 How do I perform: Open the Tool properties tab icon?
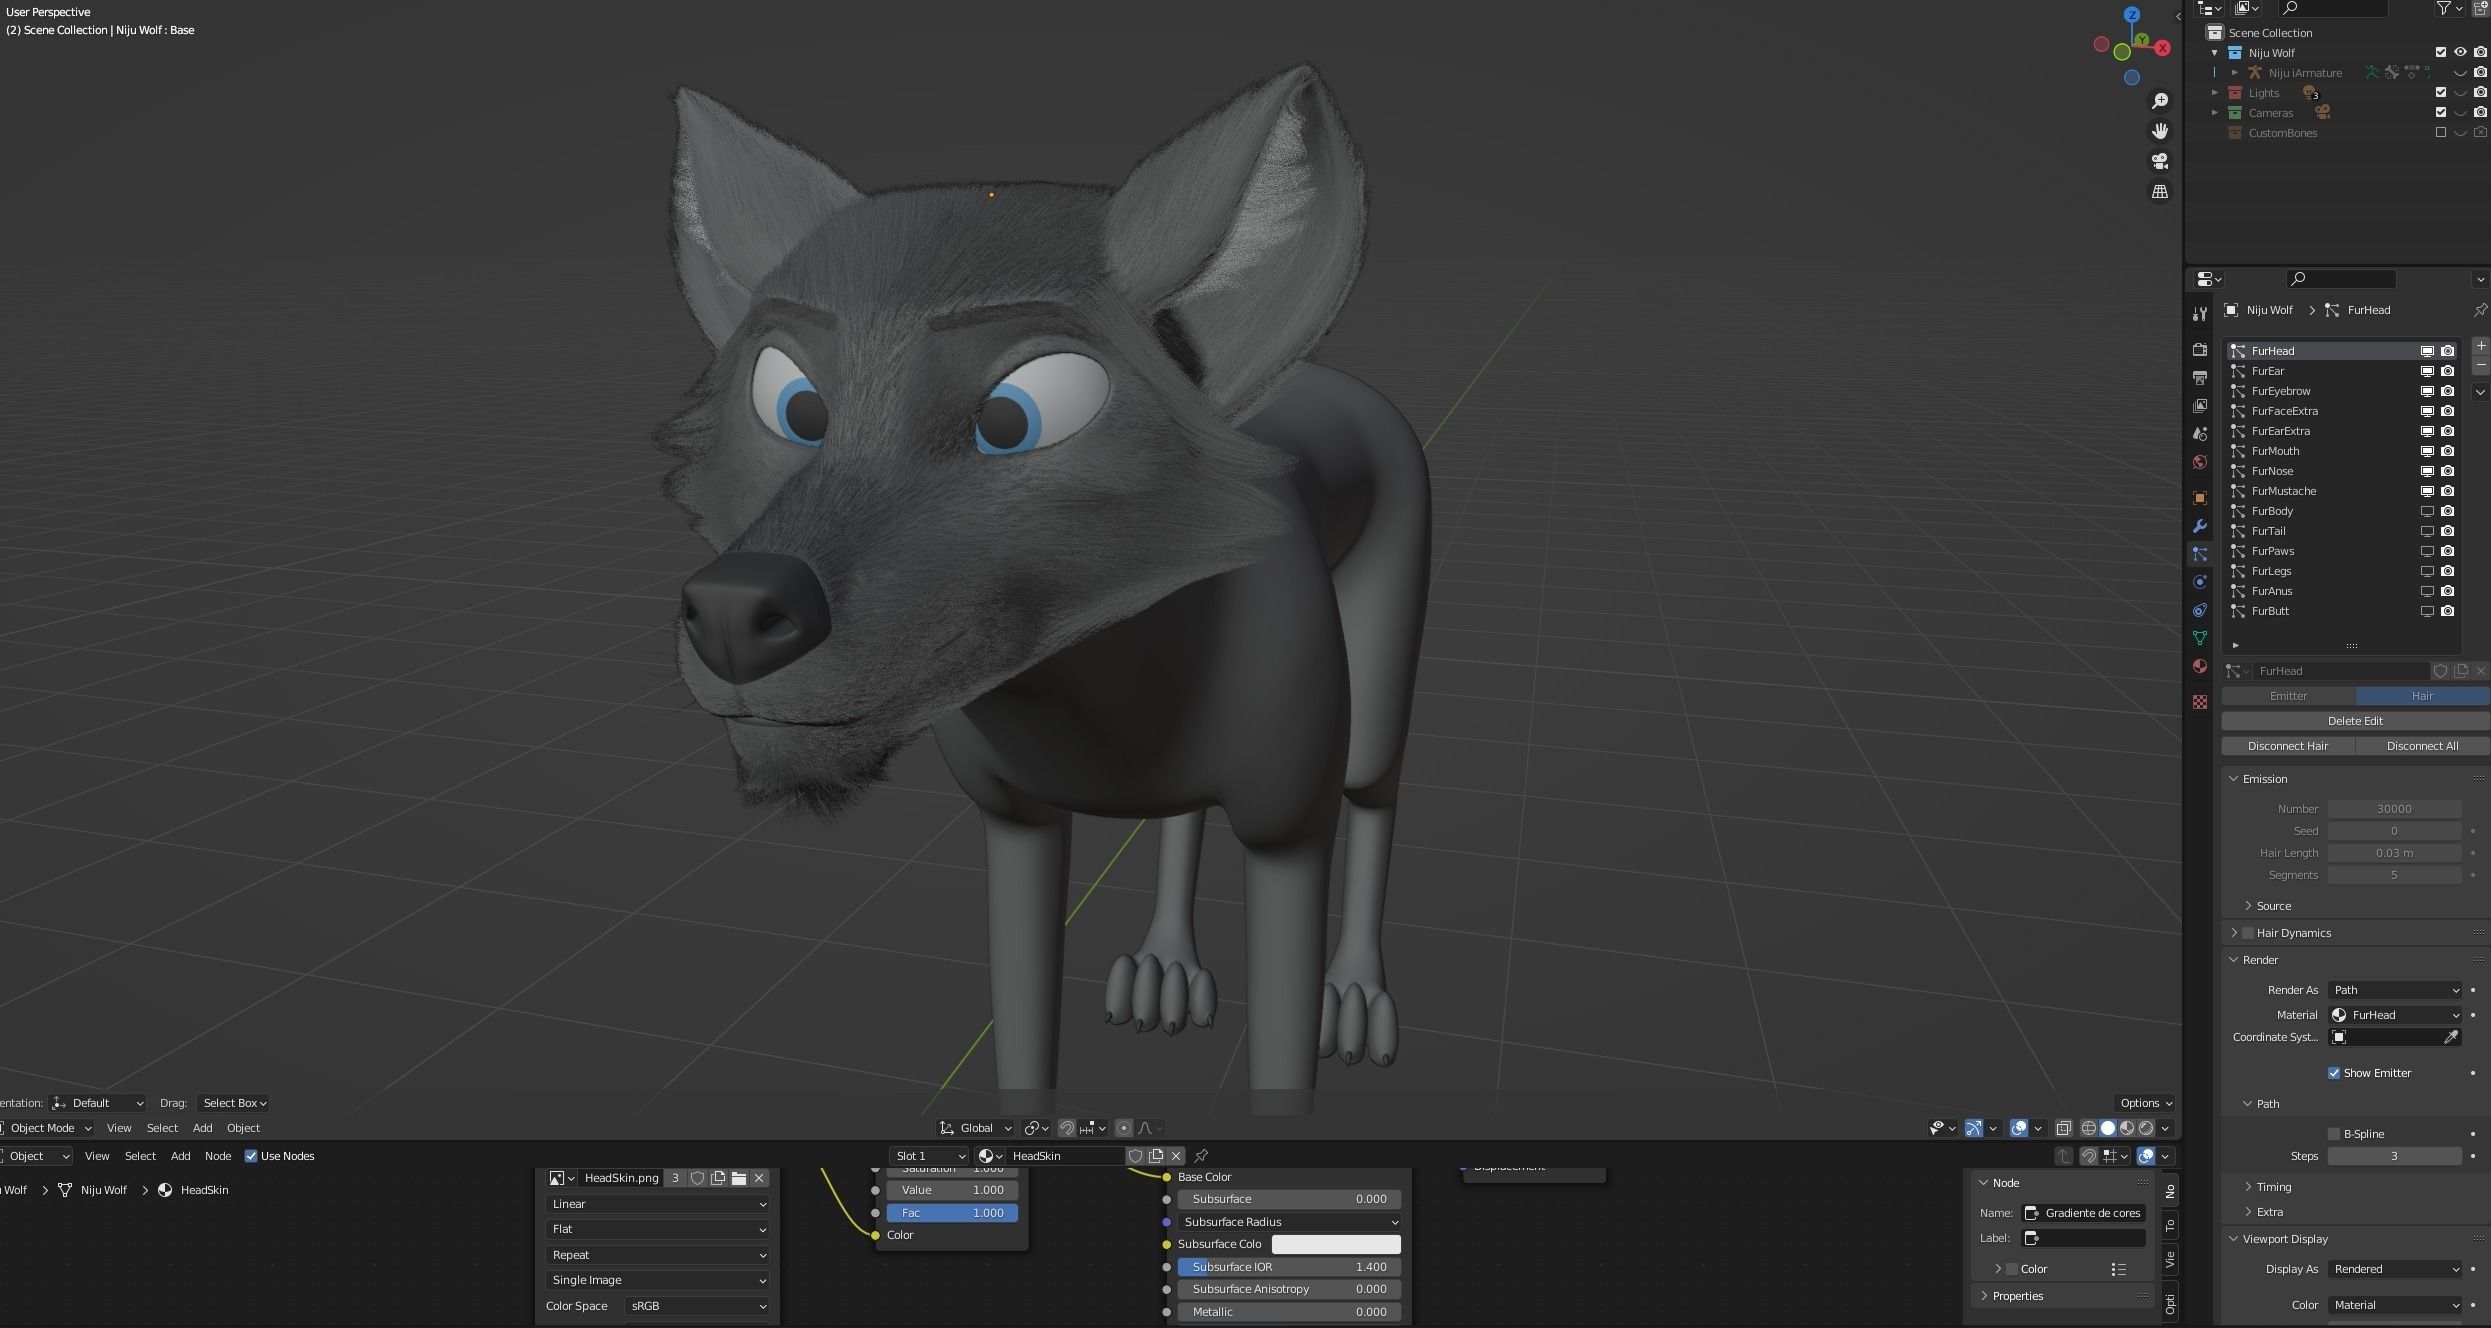[x=2199, y=314]
